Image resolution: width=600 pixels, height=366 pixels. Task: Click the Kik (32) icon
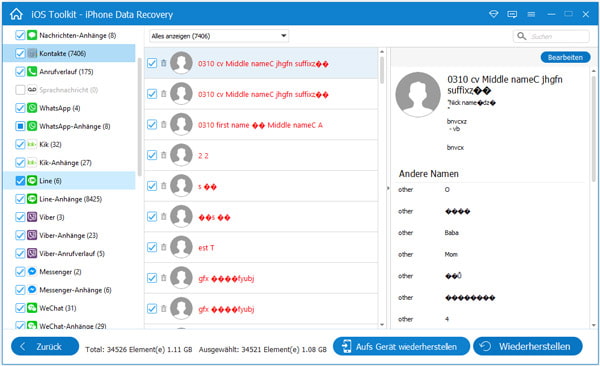pyautogui.click(x=32, y=144)
